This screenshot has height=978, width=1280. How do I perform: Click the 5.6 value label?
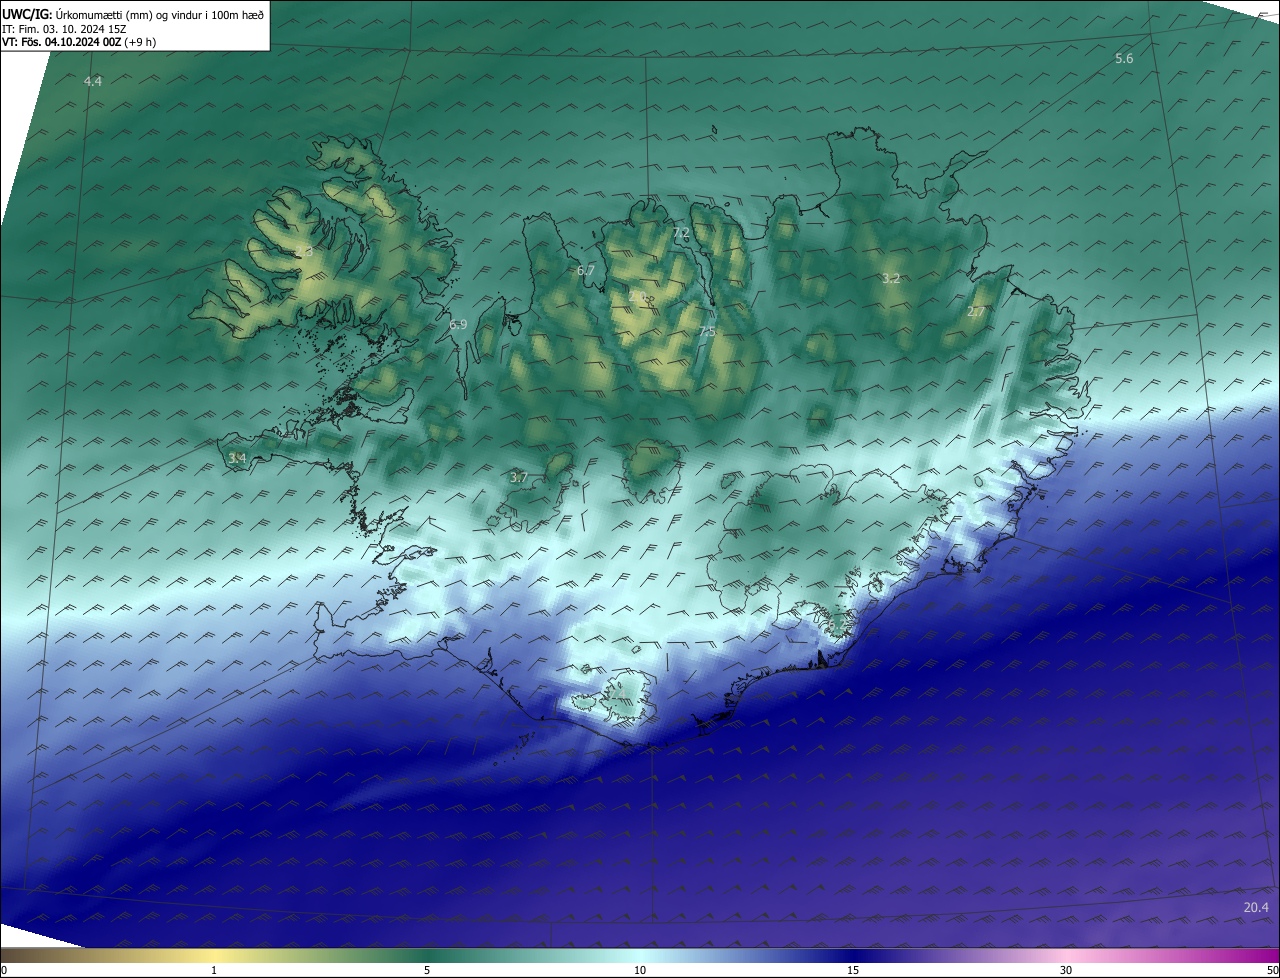(1124, 59)
